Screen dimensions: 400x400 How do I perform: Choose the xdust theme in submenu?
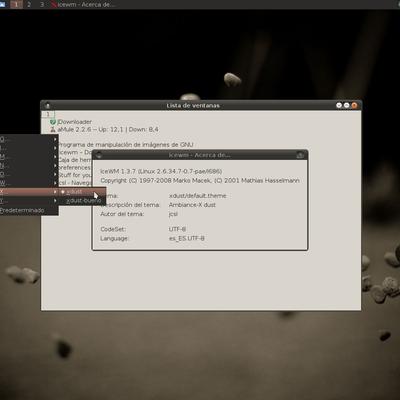click(82, 192)
